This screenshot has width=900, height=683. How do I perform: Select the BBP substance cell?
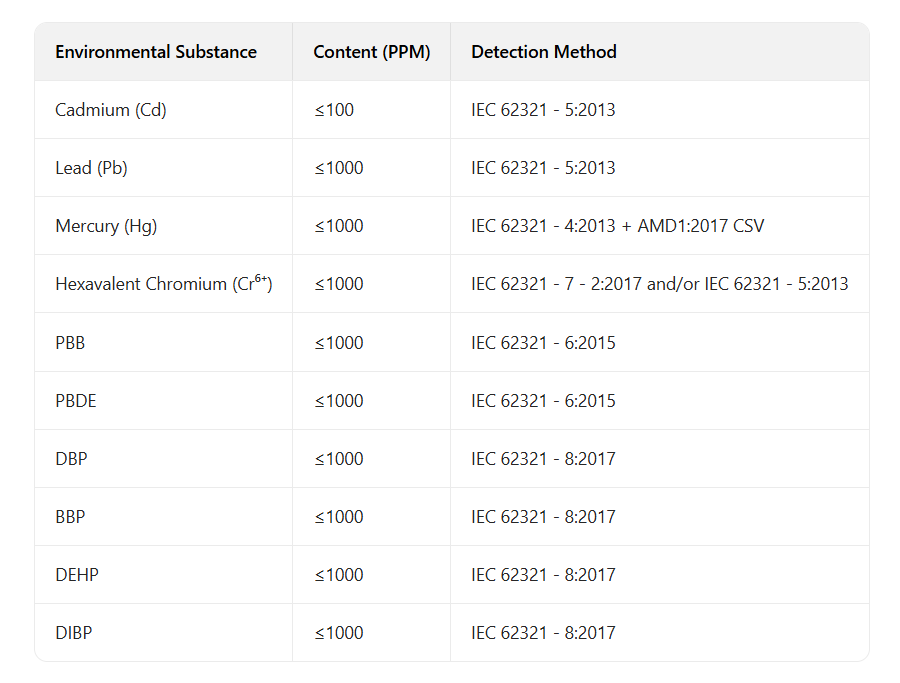click(70, 517)
